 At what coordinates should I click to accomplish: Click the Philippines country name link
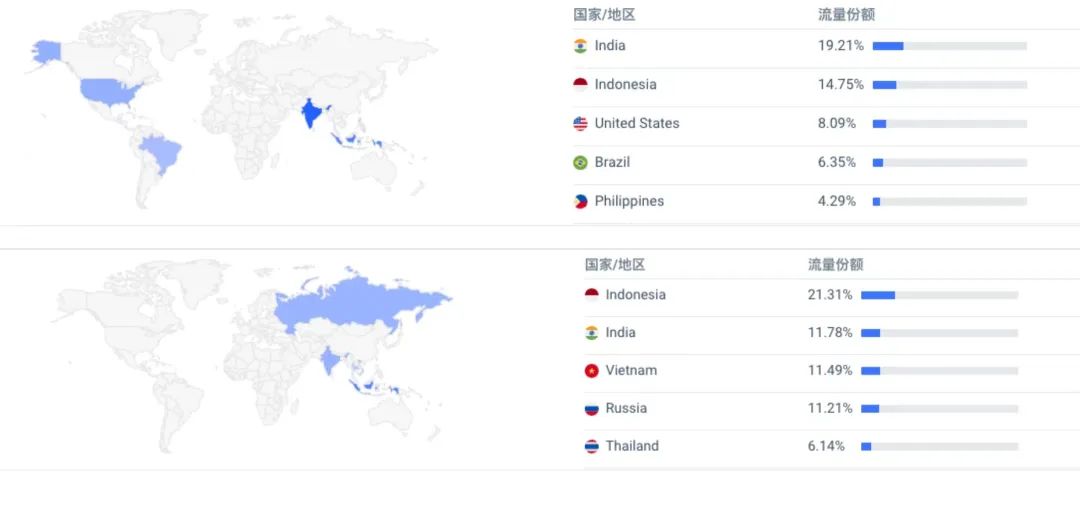[x=629, y=201]
